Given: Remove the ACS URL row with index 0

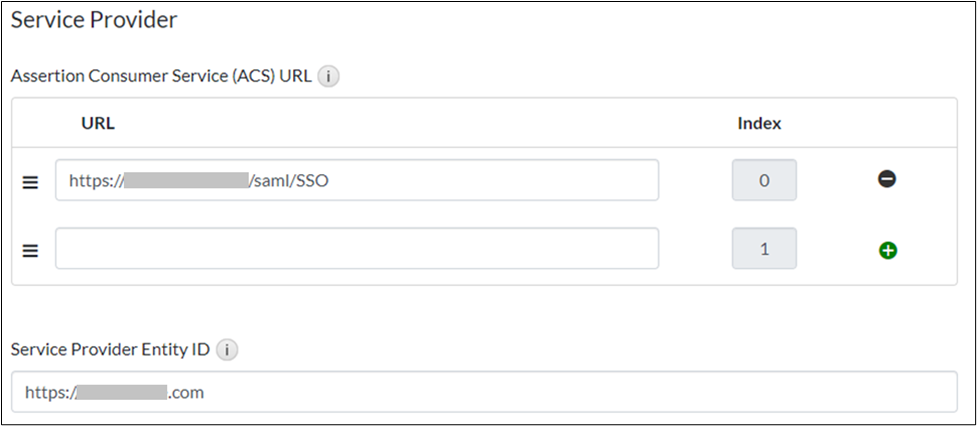Looking at the screenshot, I should click(887, 180).
